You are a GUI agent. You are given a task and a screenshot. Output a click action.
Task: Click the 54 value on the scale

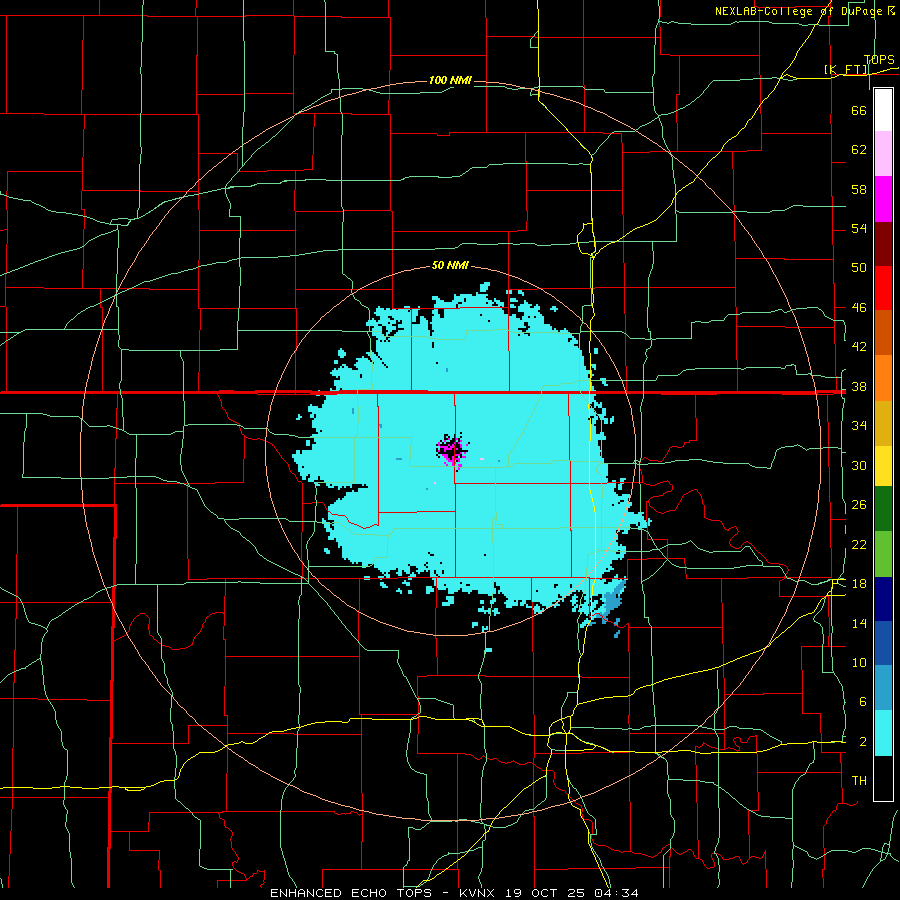coord(859,228)
